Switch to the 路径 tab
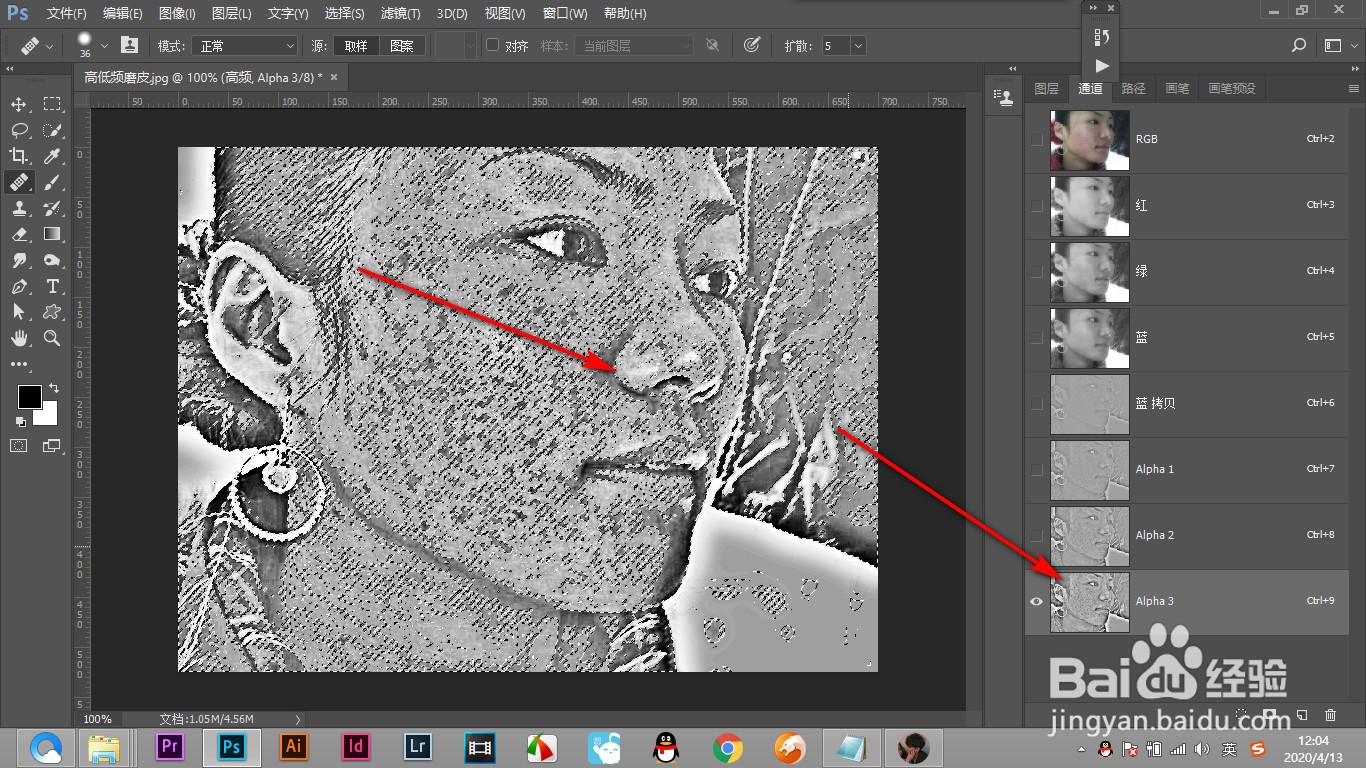 pos(1133,88)
